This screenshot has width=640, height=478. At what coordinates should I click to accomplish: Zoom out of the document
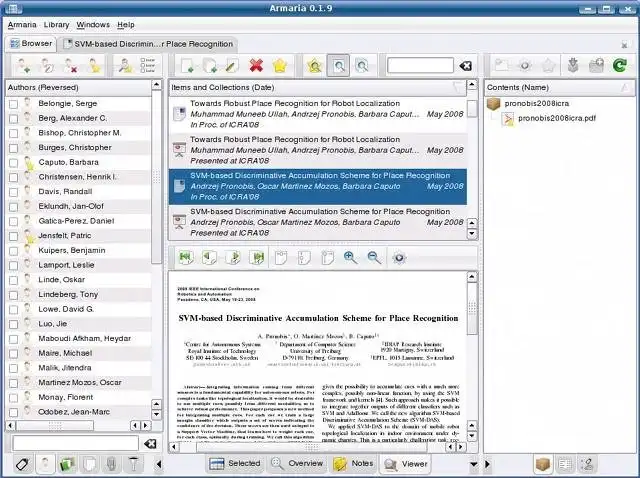point(374,257)
